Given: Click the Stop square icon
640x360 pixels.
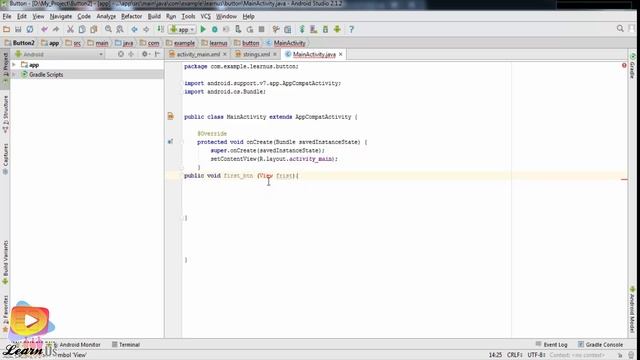Looking at the screenshot, I should tap(262, 29).
